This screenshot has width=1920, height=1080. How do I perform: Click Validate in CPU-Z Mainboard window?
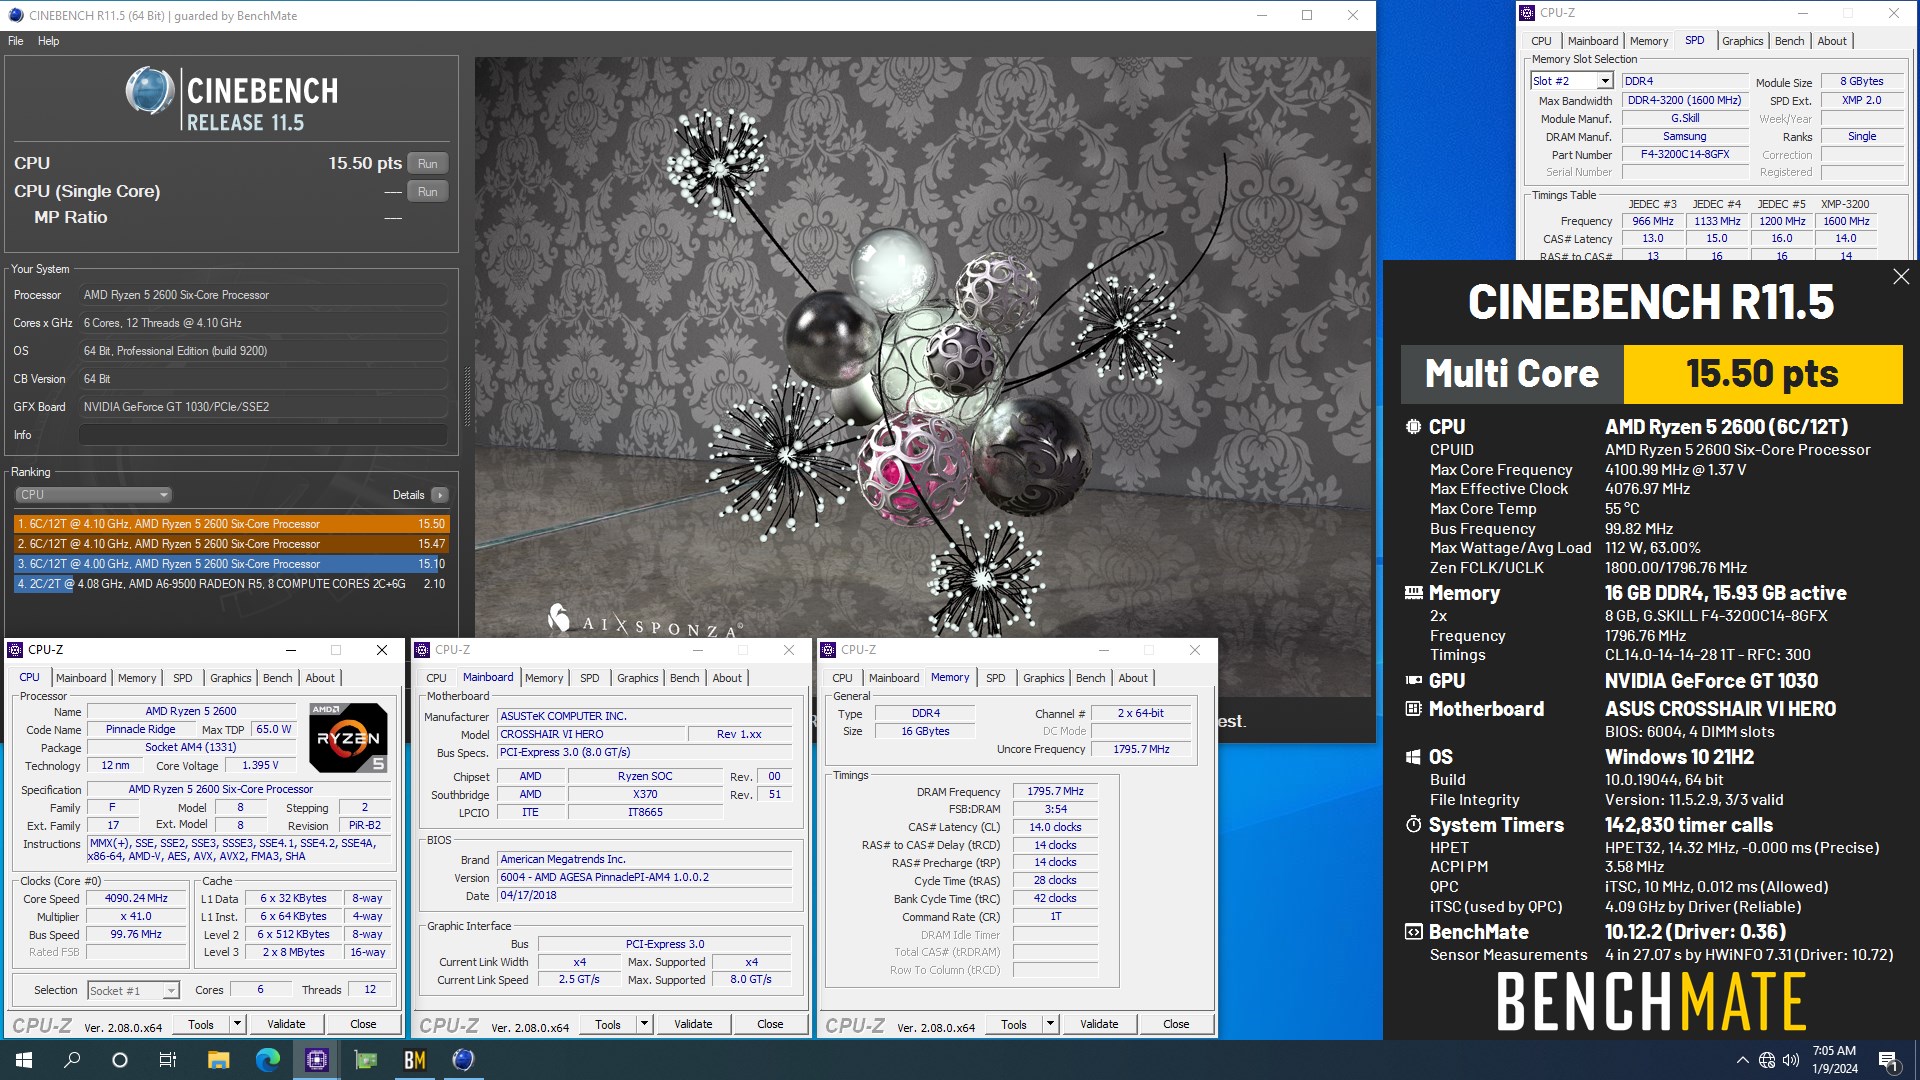(x=693, y=1024)
